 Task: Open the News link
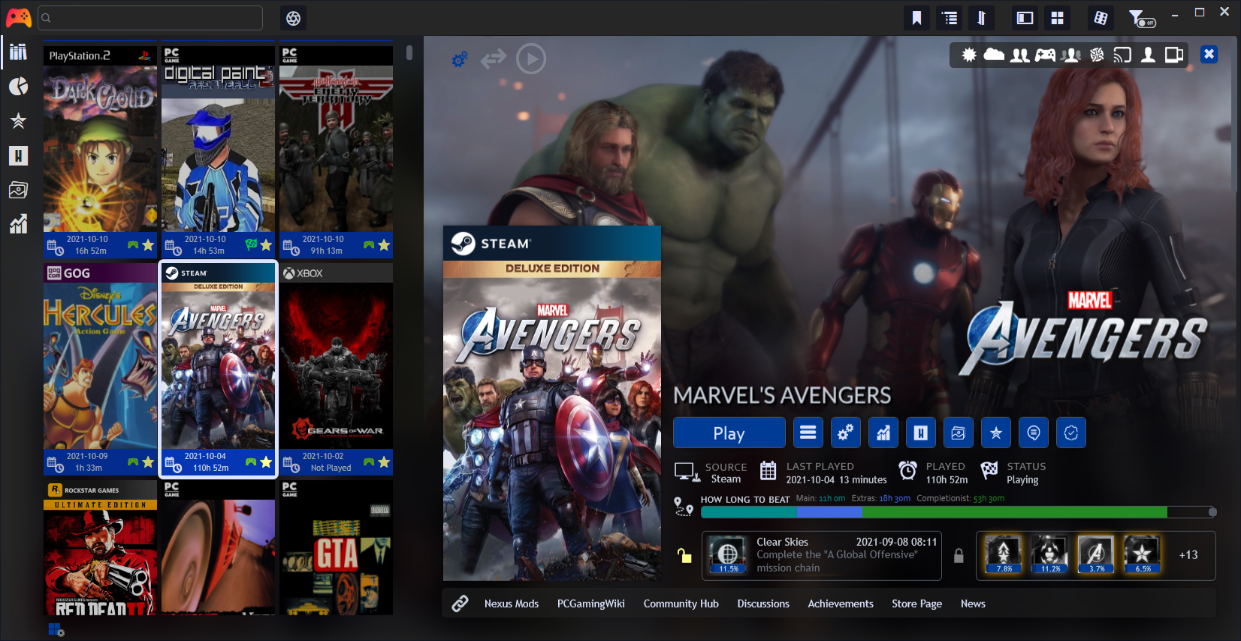[973, 603]
